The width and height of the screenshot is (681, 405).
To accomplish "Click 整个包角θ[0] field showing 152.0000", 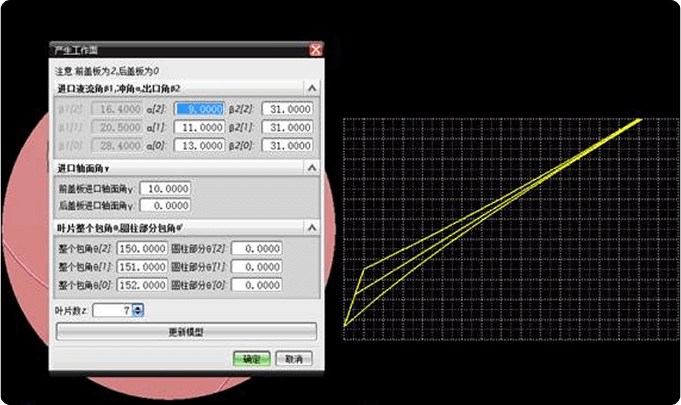I will pyautogui.click(x=142, y=285).
